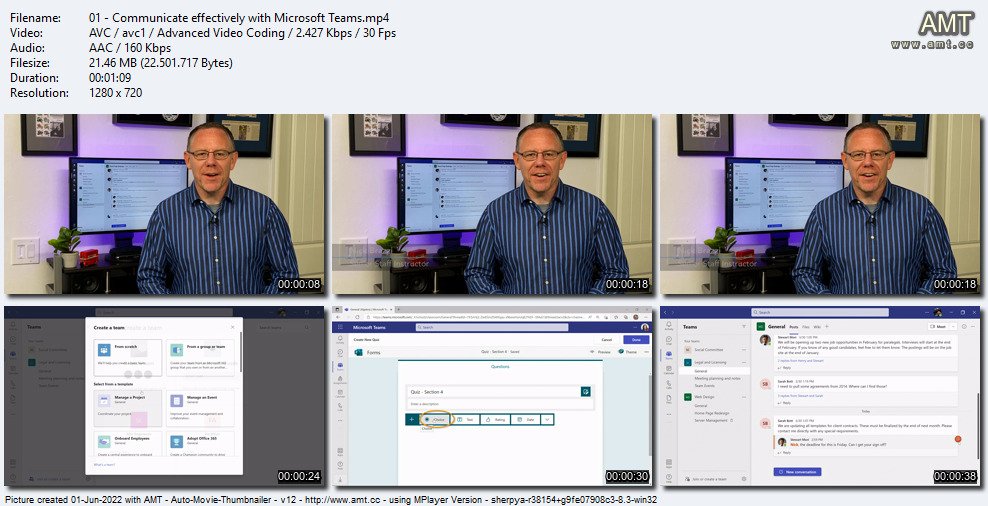Select Manage a Project template
Screen dimensions: 988x506
[128, 408]
